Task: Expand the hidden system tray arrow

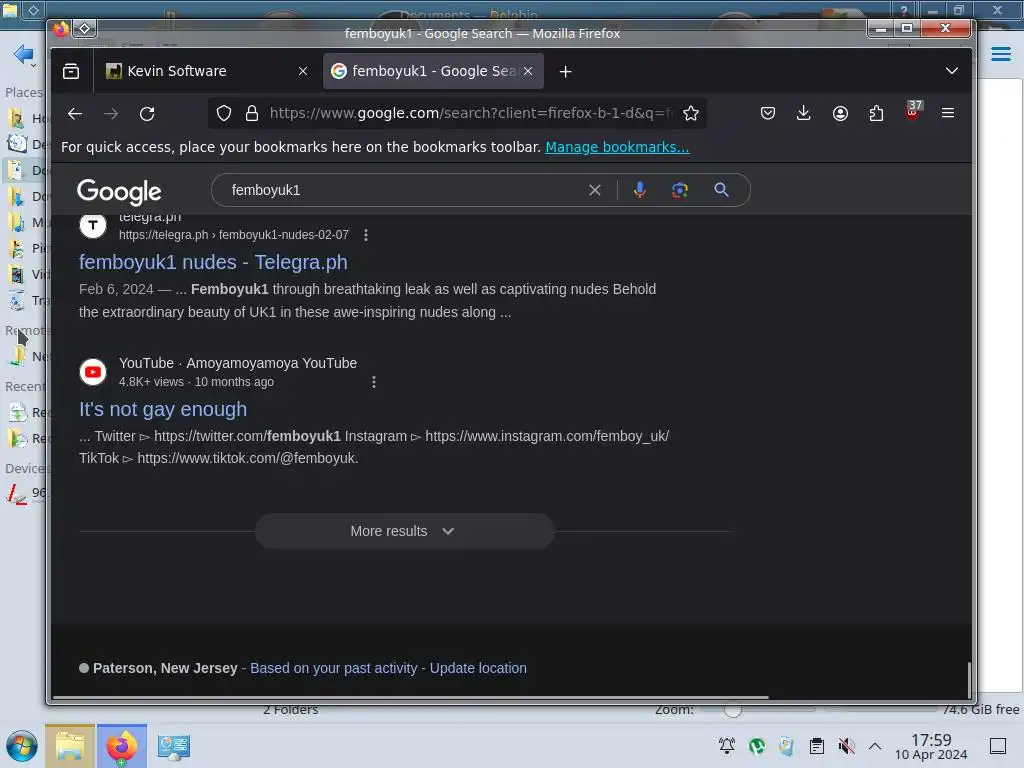Action: (x=875, y=746)
